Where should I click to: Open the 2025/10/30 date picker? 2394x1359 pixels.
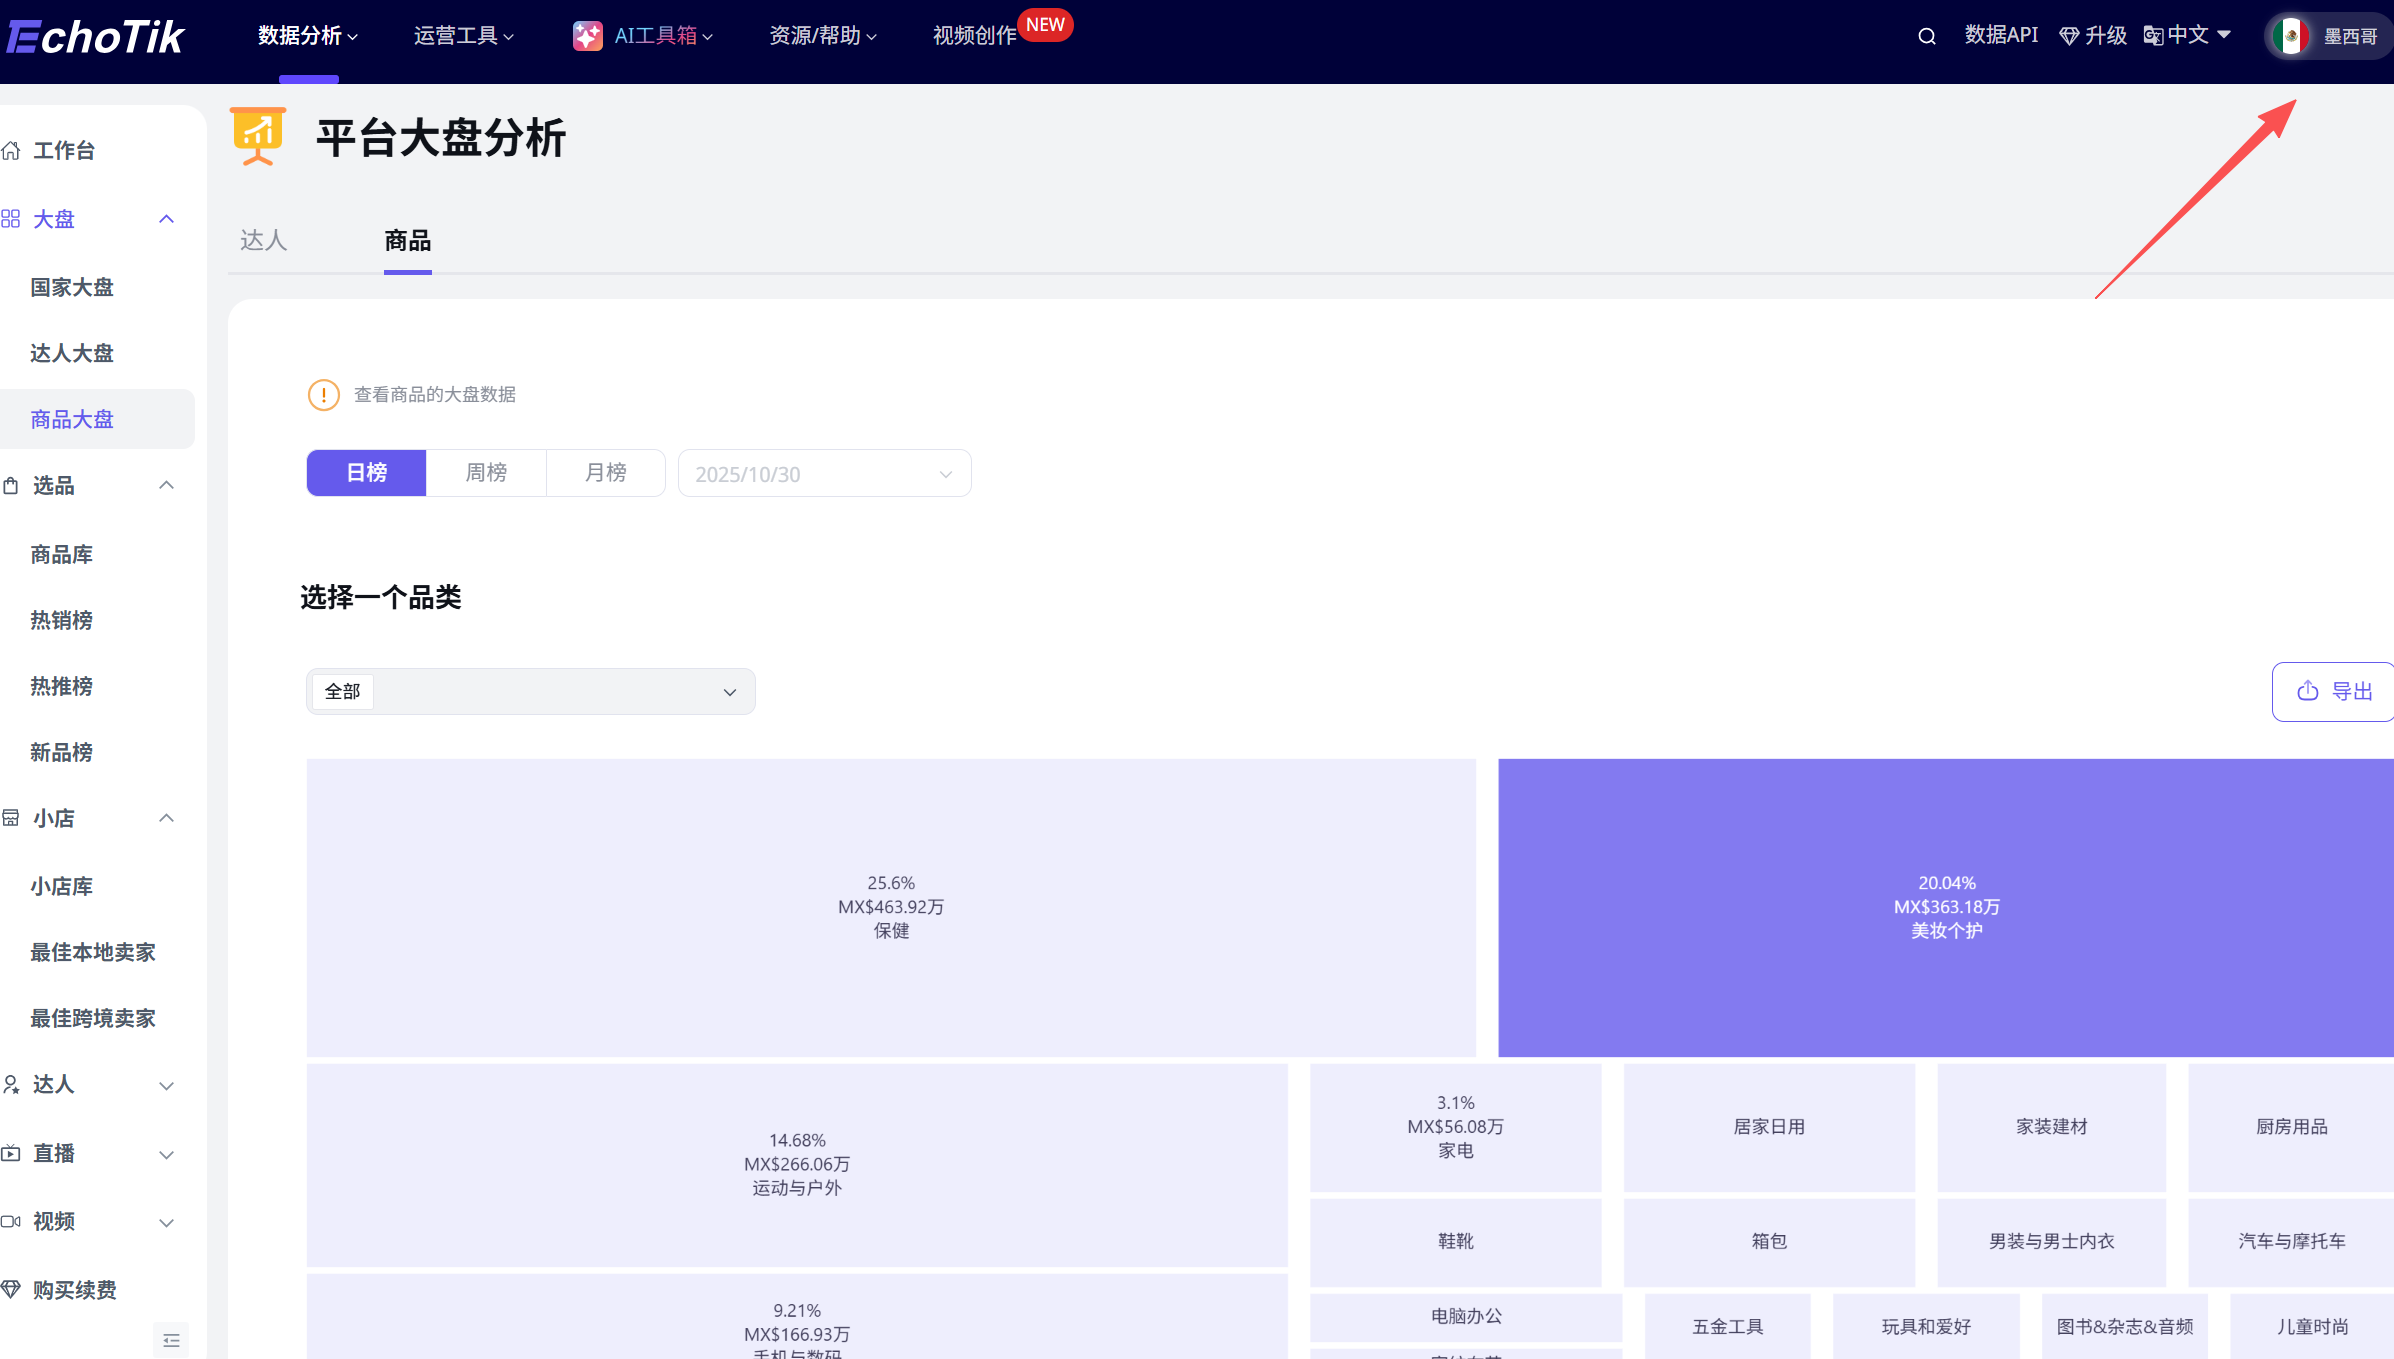pyautogui.click(x=824, y=472)
